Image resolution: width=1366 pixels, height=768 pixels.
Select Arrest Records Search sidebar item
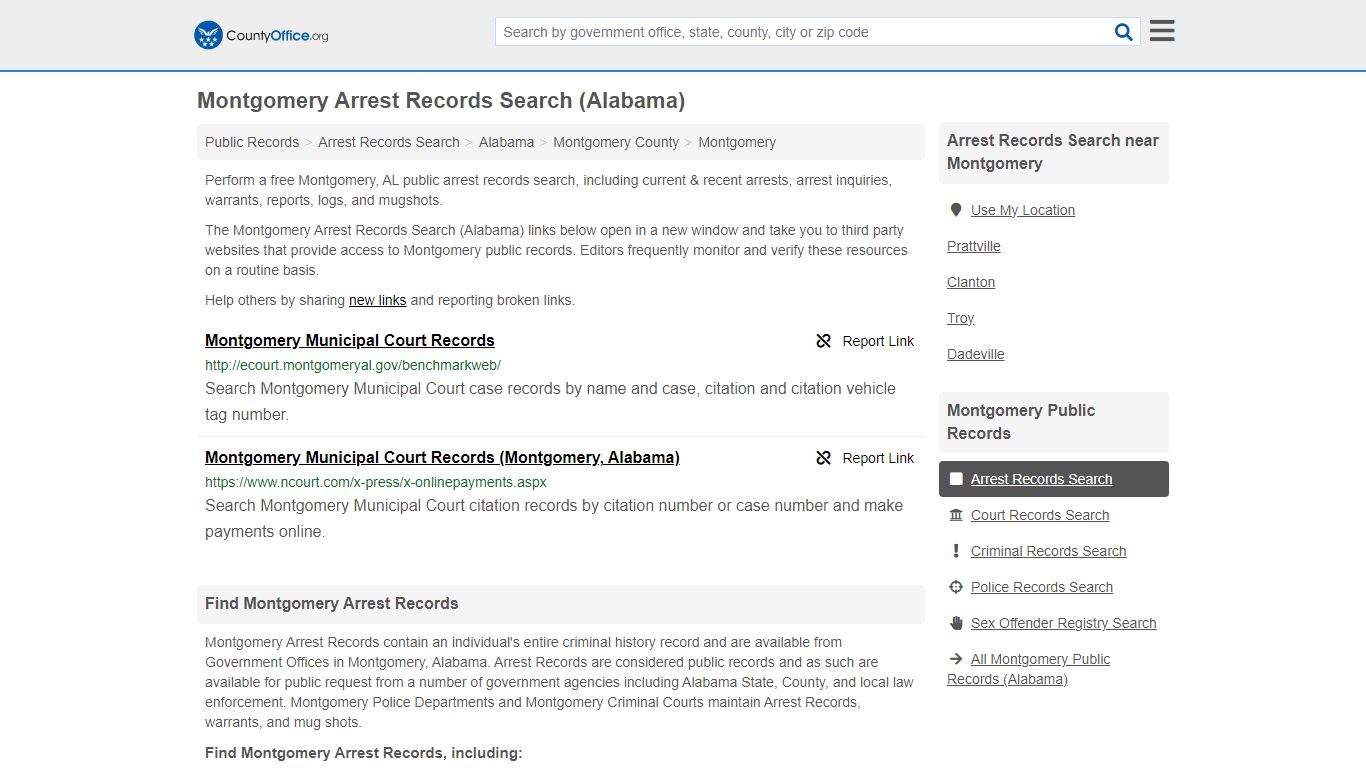1054,479
